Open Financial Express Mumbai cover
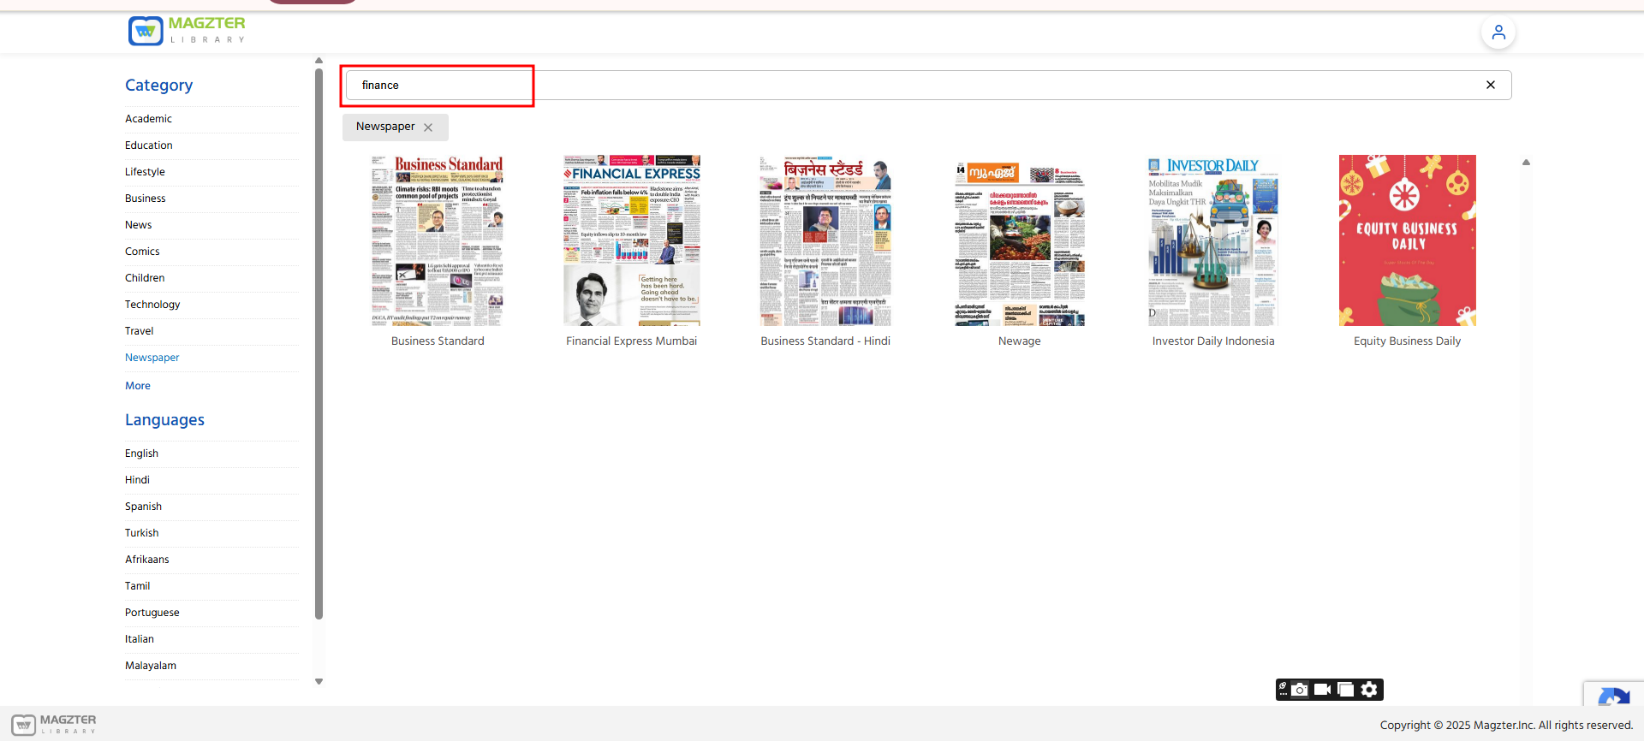Screen dimensions: 1644x741 [x=631, y=240]
